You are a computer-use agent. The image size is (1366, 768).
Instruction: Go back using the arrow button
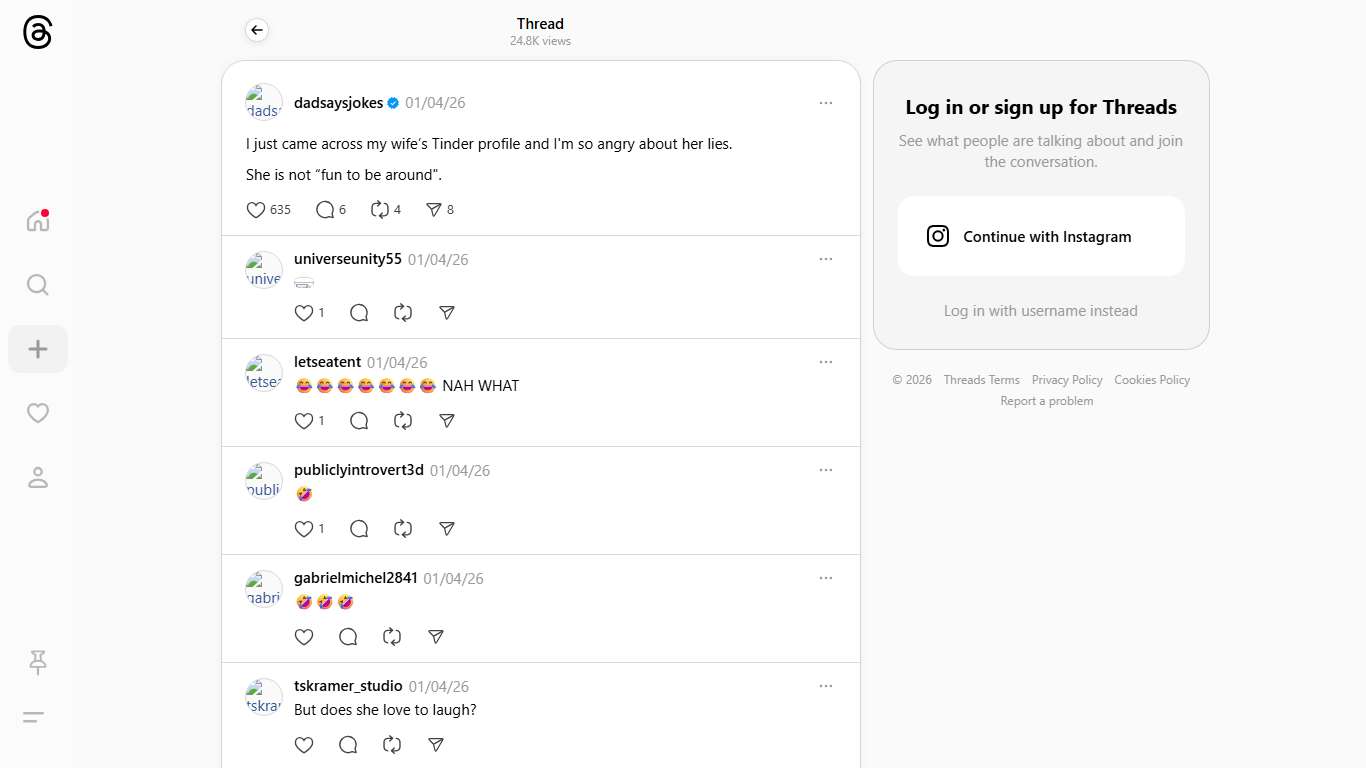tap(257, 30)
